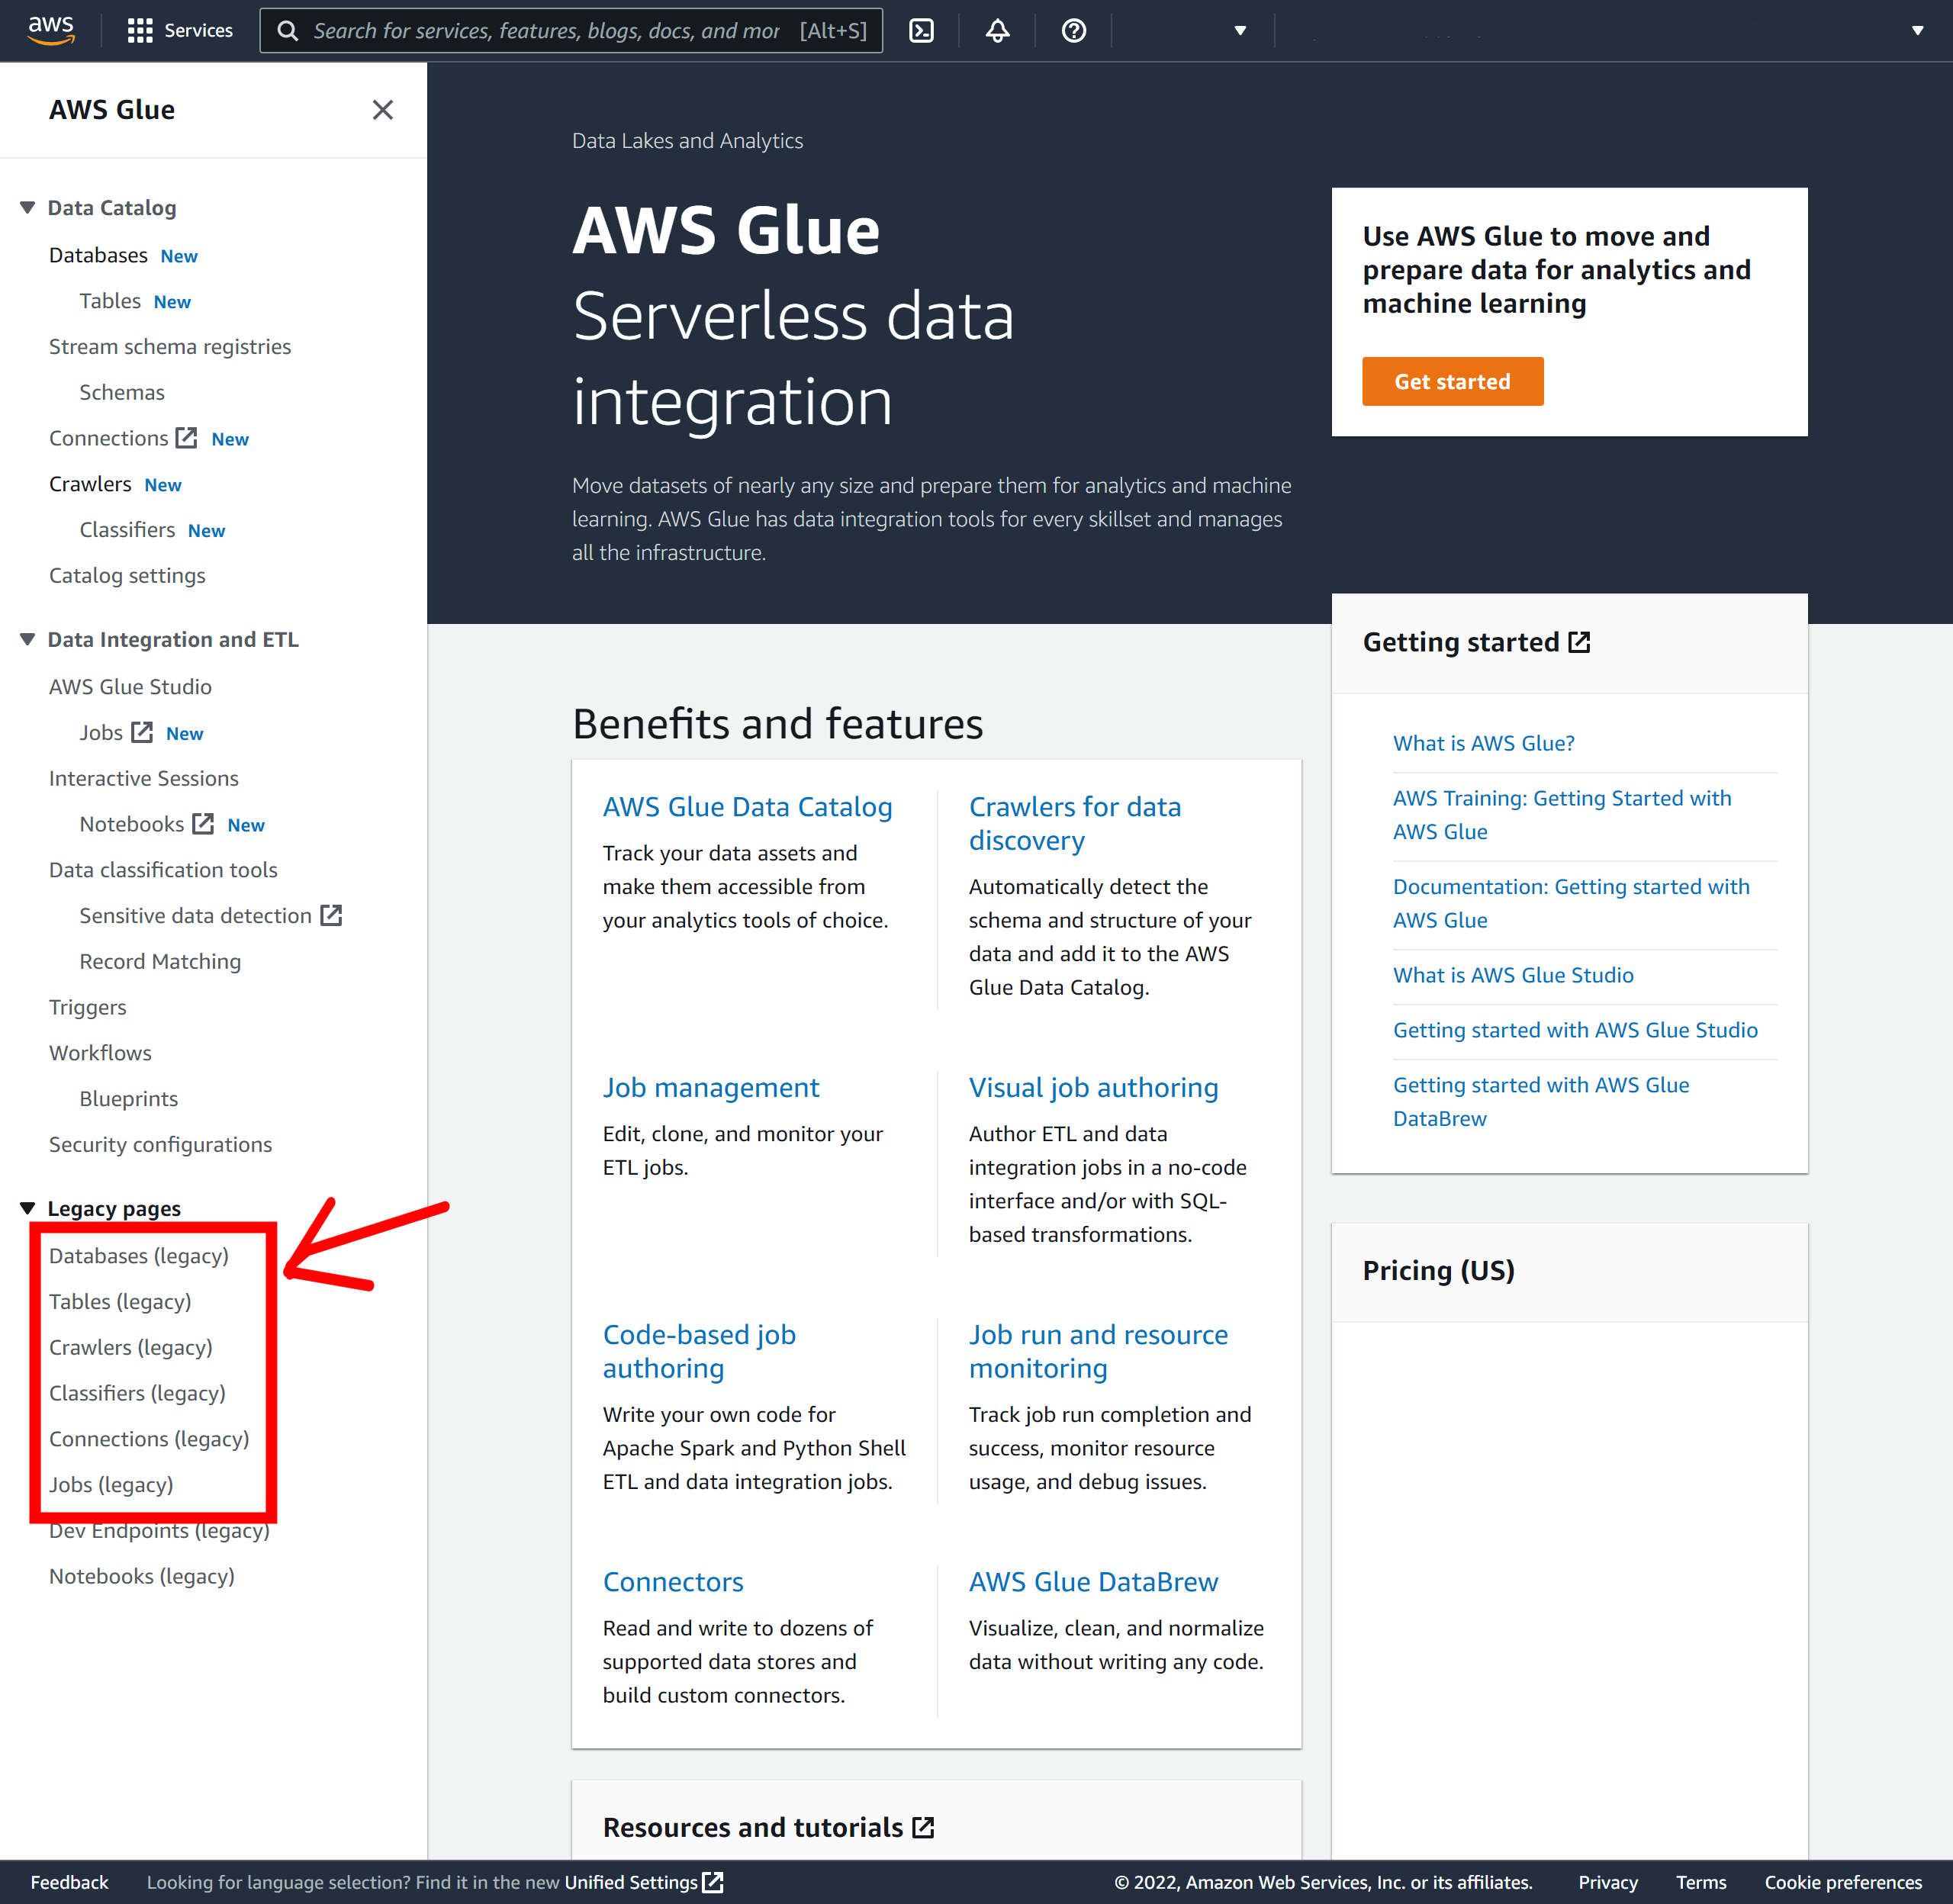
Task: Open Databases in Data Catalog
Action: click(x=98, y=256)
